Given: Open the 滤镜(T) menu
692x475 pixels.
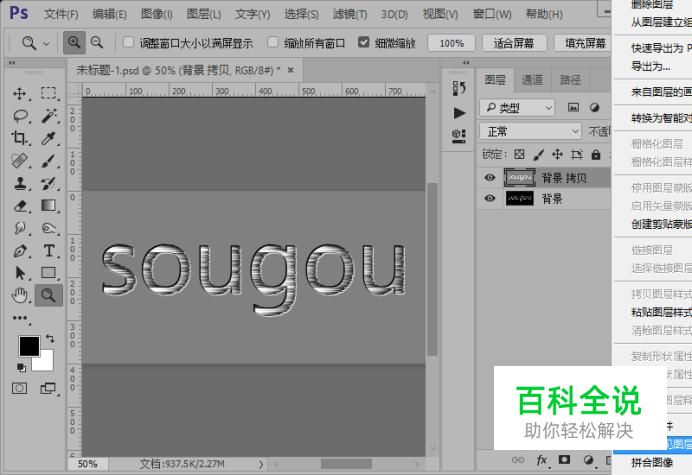Looking at the screenshot, I should coord(350,15).
